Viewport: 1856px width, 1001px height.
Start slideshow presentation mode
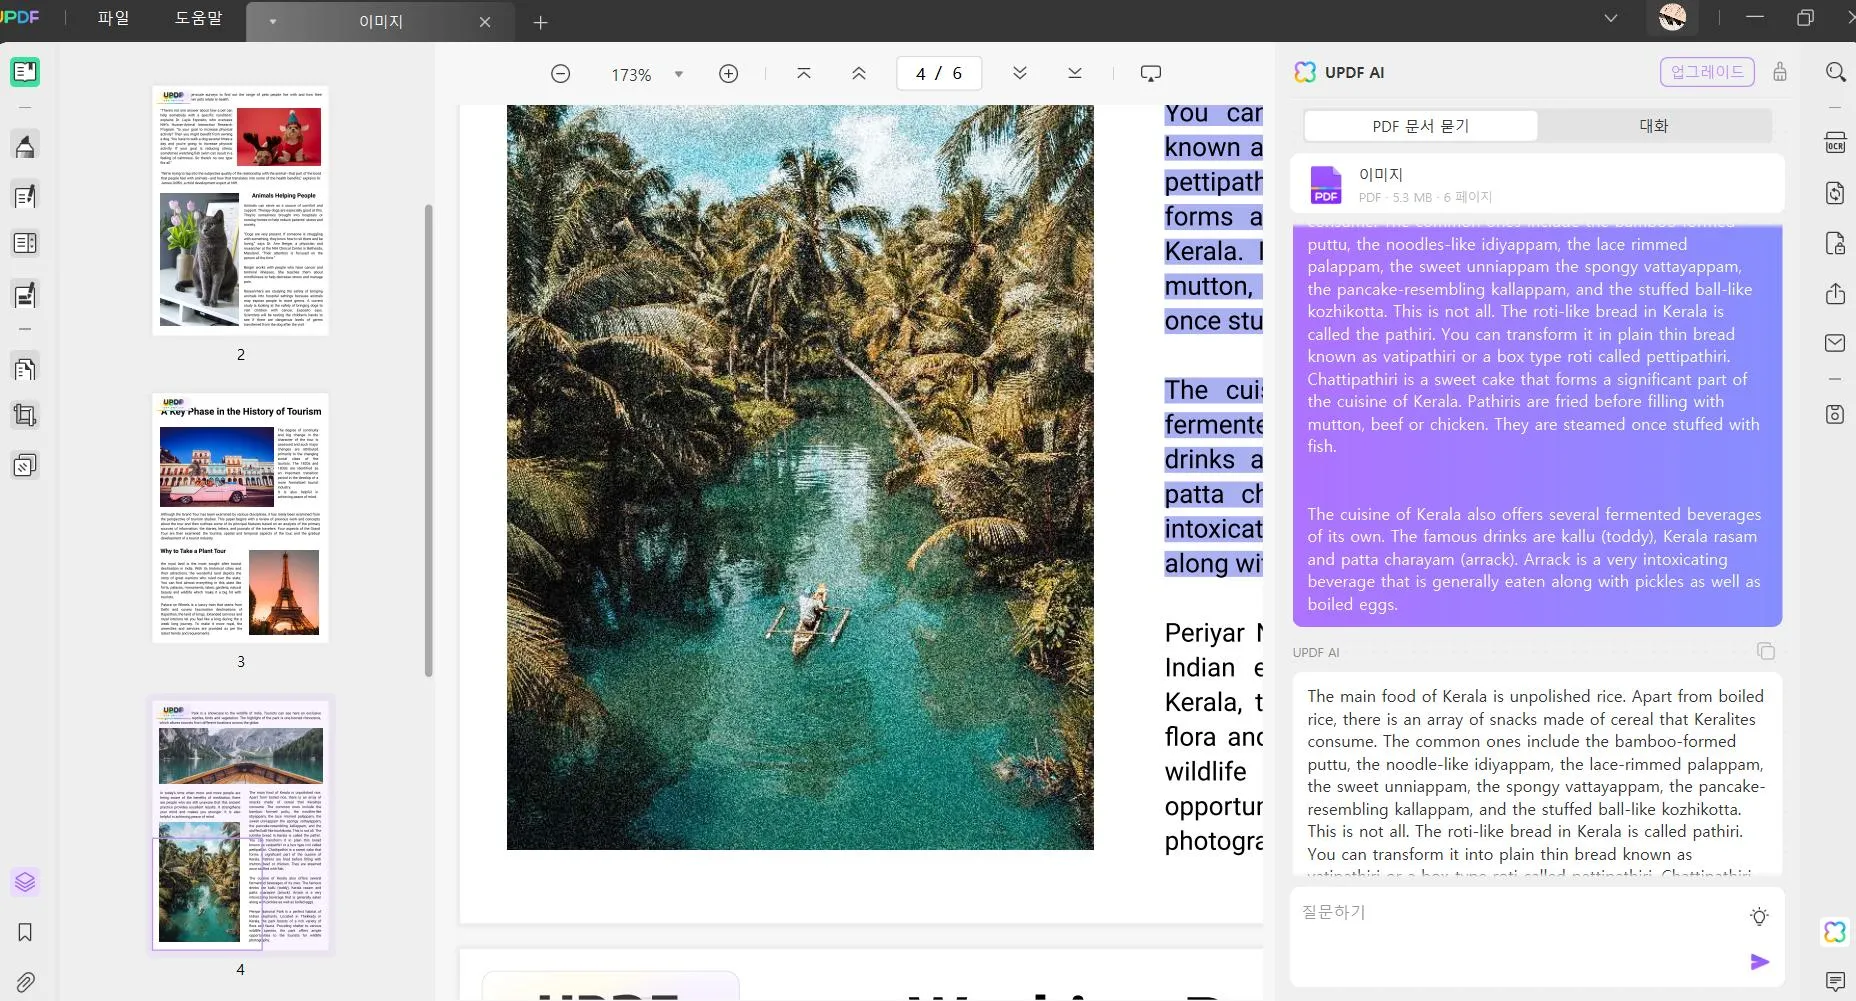[x=1151, y=73]
